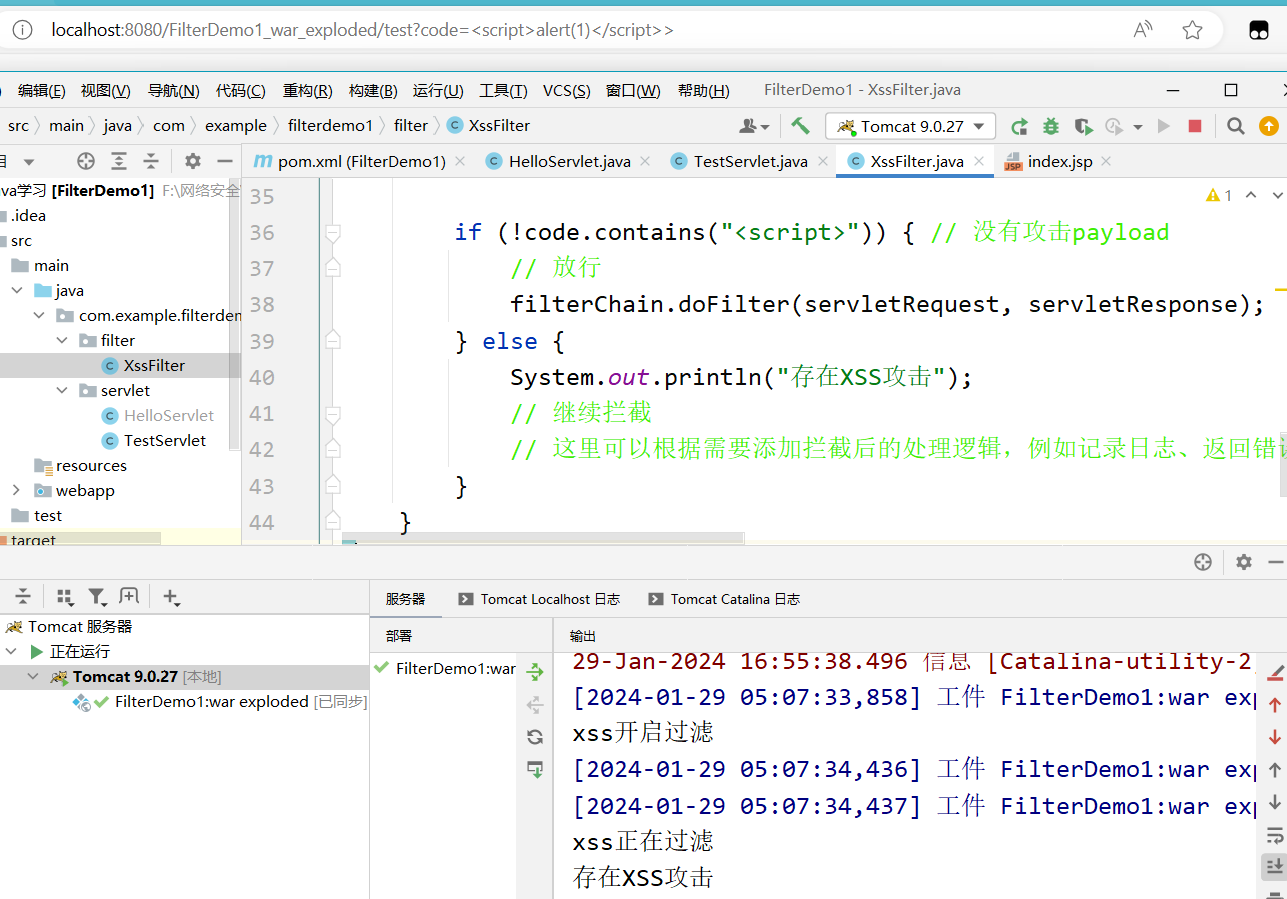Screen dimensions: 1287x899
Task: Hide the Project panel minus icon
Action: pyautogui.click(x=225, y=161)
